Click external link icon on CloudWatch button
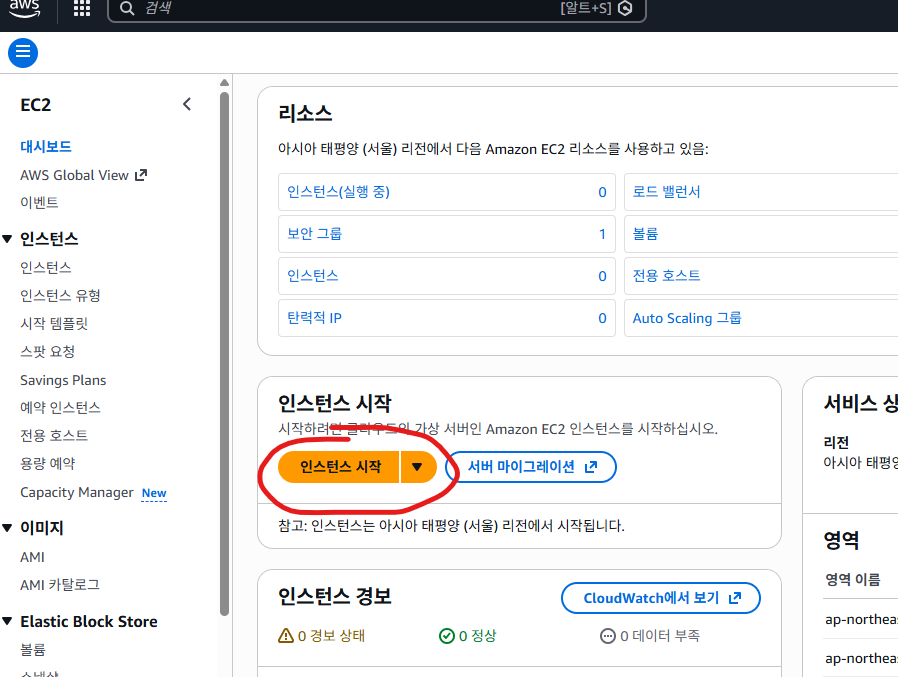Image resolution: width=898 pixels, height=677 pixels. coord(735,598)
